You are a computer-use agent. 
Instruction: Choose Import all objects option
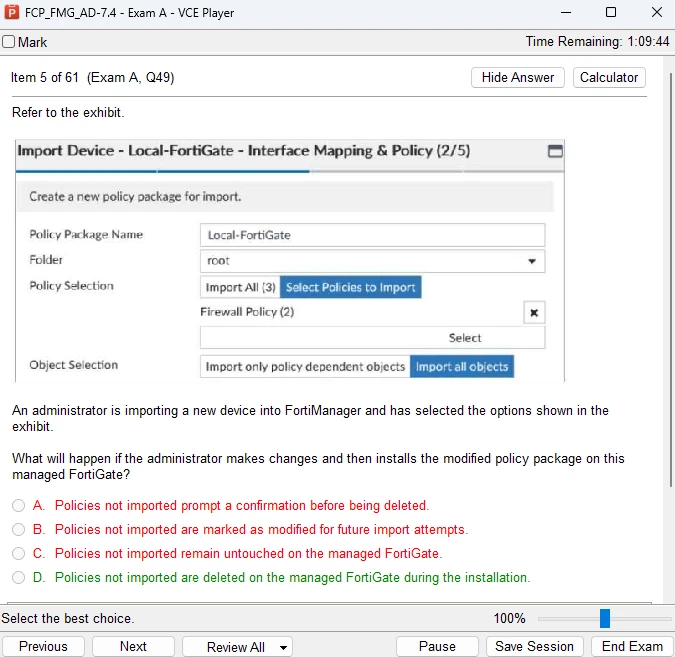point(462,366)
